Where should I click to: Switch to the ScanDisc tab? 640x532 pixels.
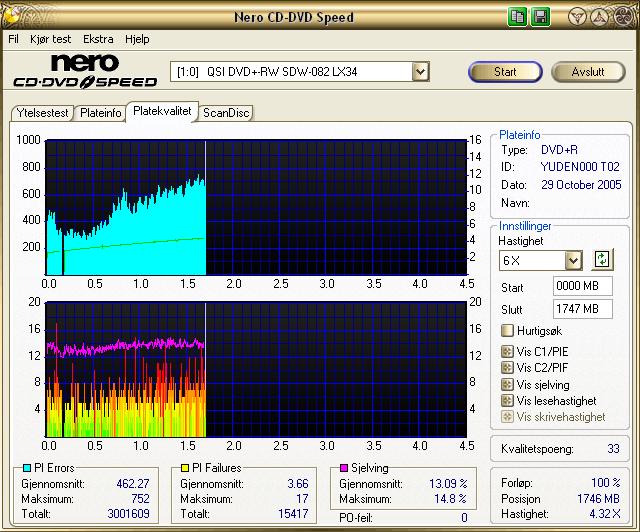[x=226, y=113]
